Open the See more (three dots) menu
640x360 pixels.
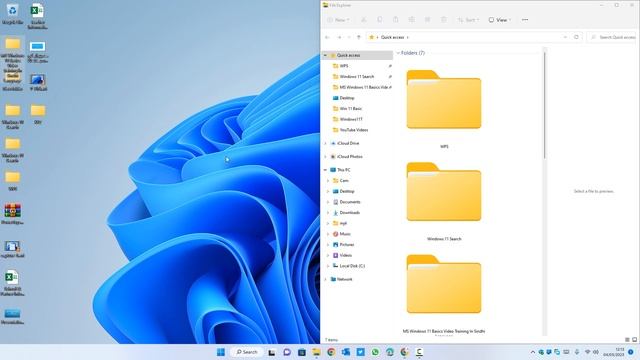525,20
